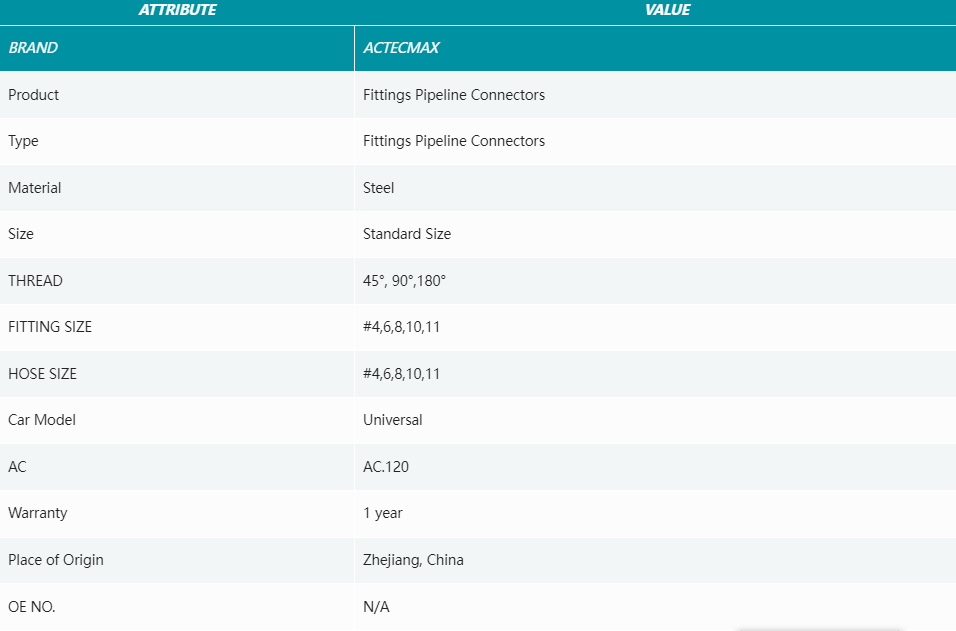Screen dimensions: 956x631
Task: Click the ATTRIBUTE column header
Action: tap(177, 10)
